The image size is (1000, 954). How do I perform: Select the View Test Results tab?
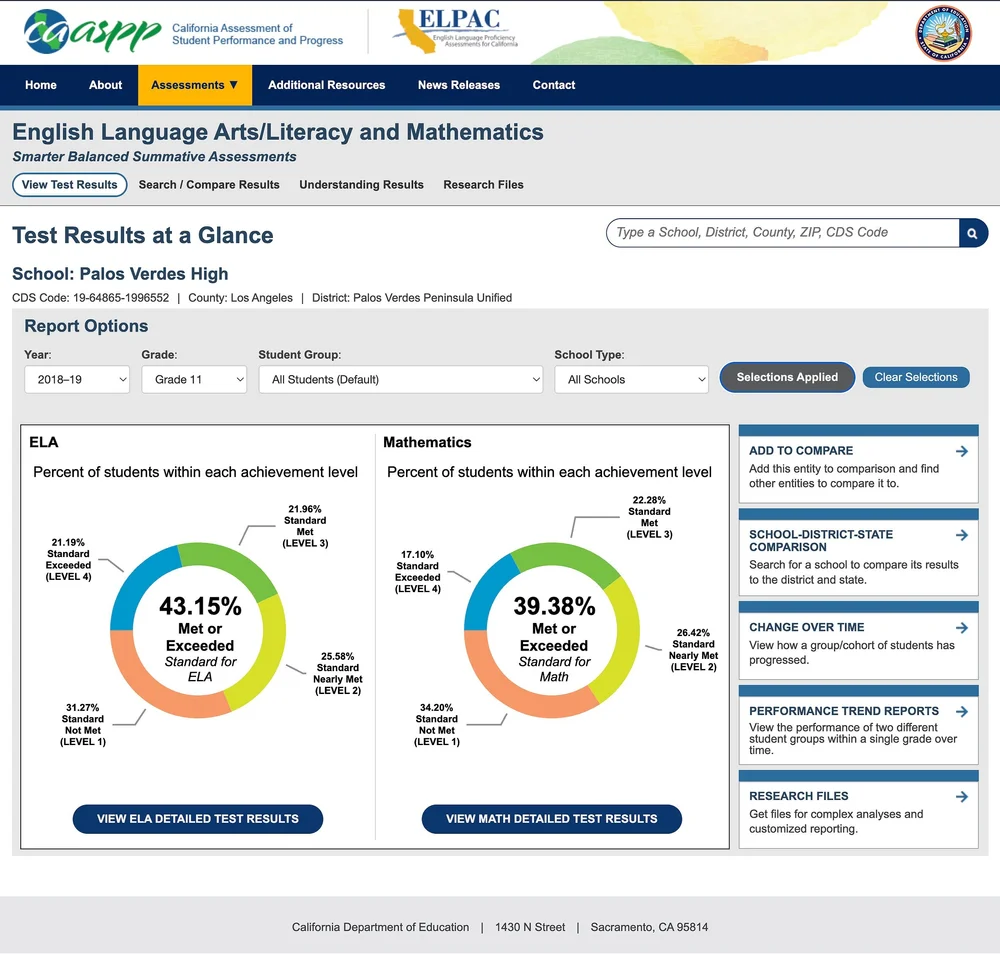tap(70, 185)
